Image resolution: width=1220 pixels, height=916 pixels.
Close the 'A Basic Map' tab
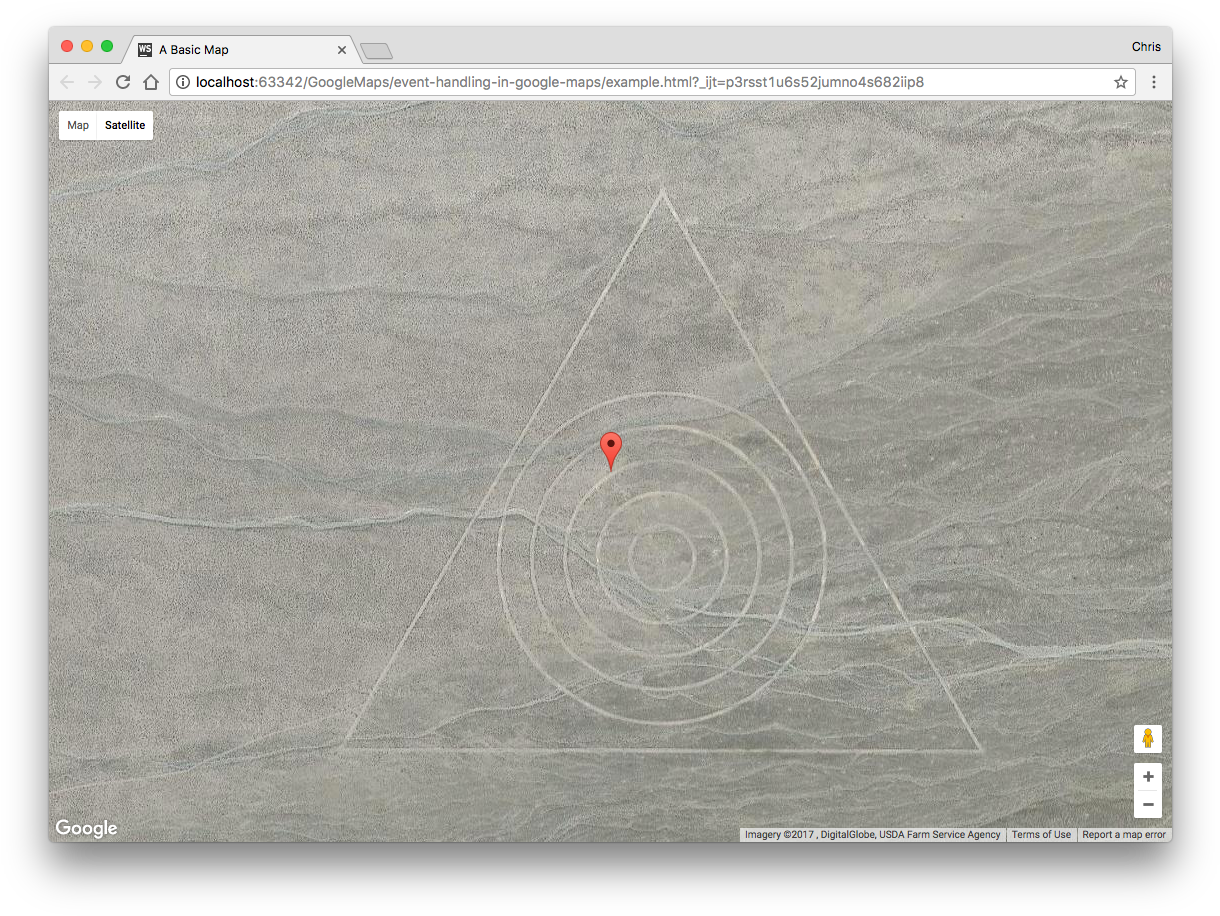coord(342,50)
